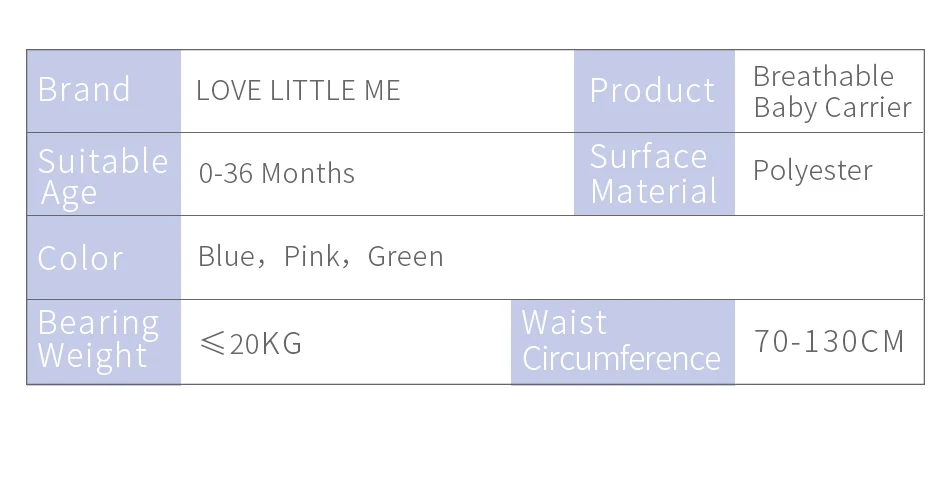Select the ≤20KG weight value
The width and height of the screenshot is (950, 492).
pyautogui.click(x=250, y=343)
